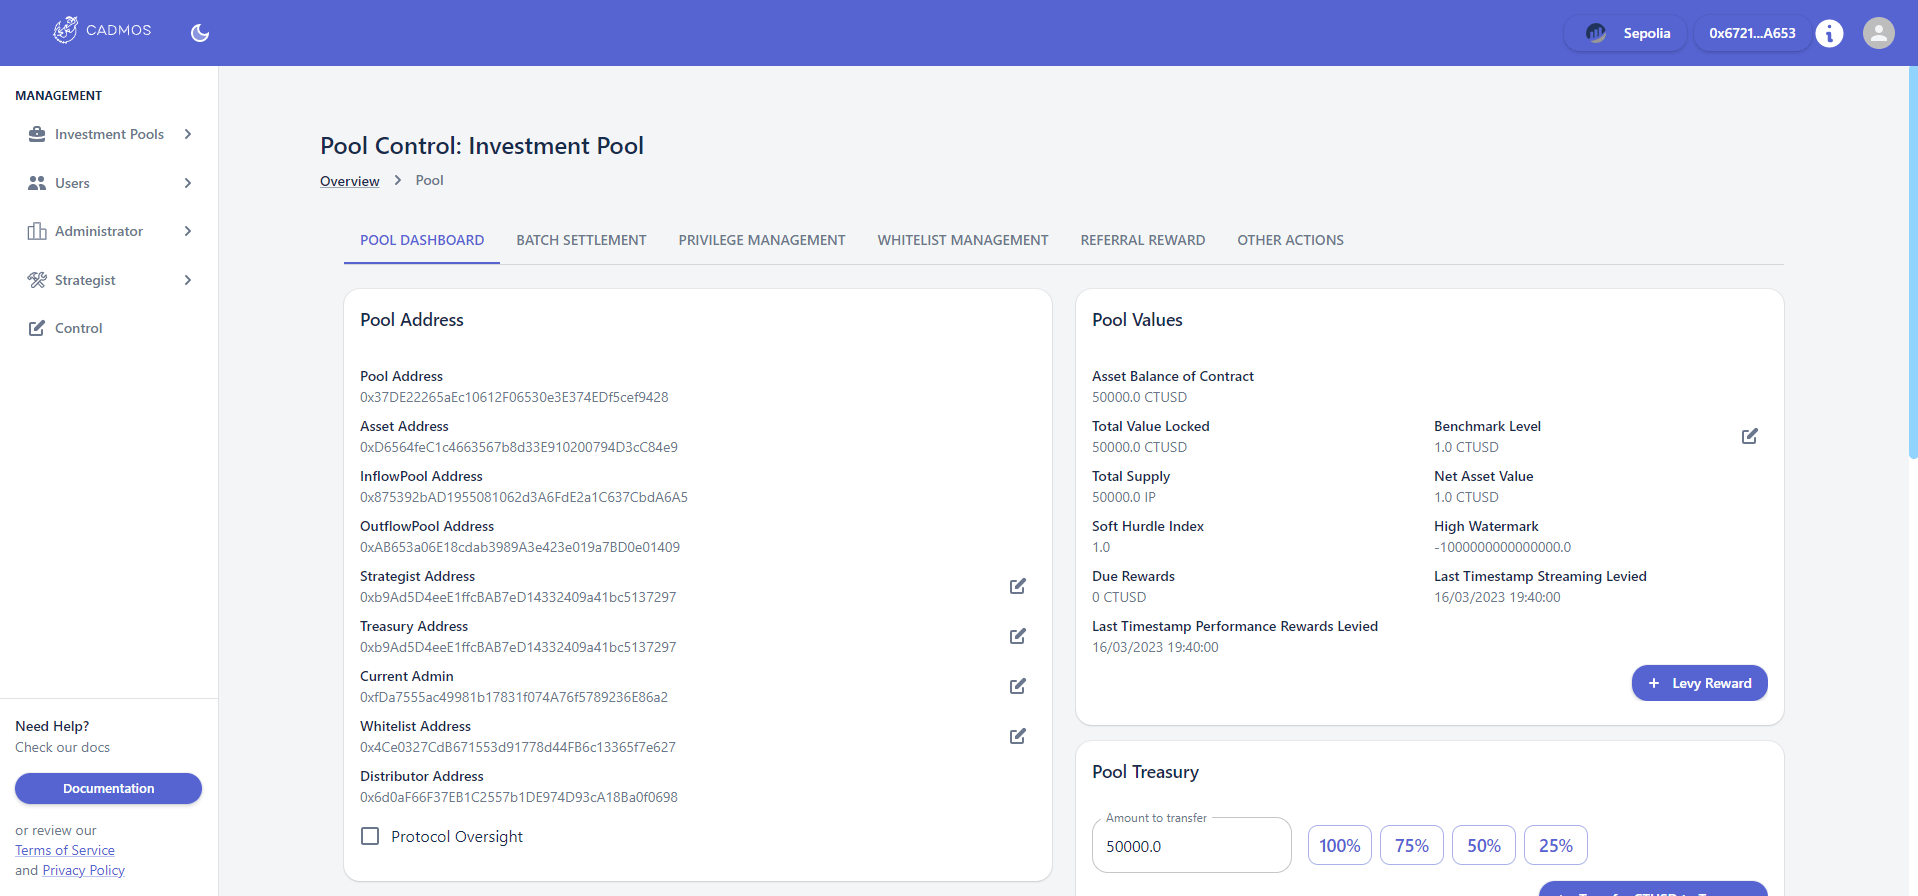1918x896 pixels.
Task: Open the Privacy Policy link
Action: tap(84, 870)
